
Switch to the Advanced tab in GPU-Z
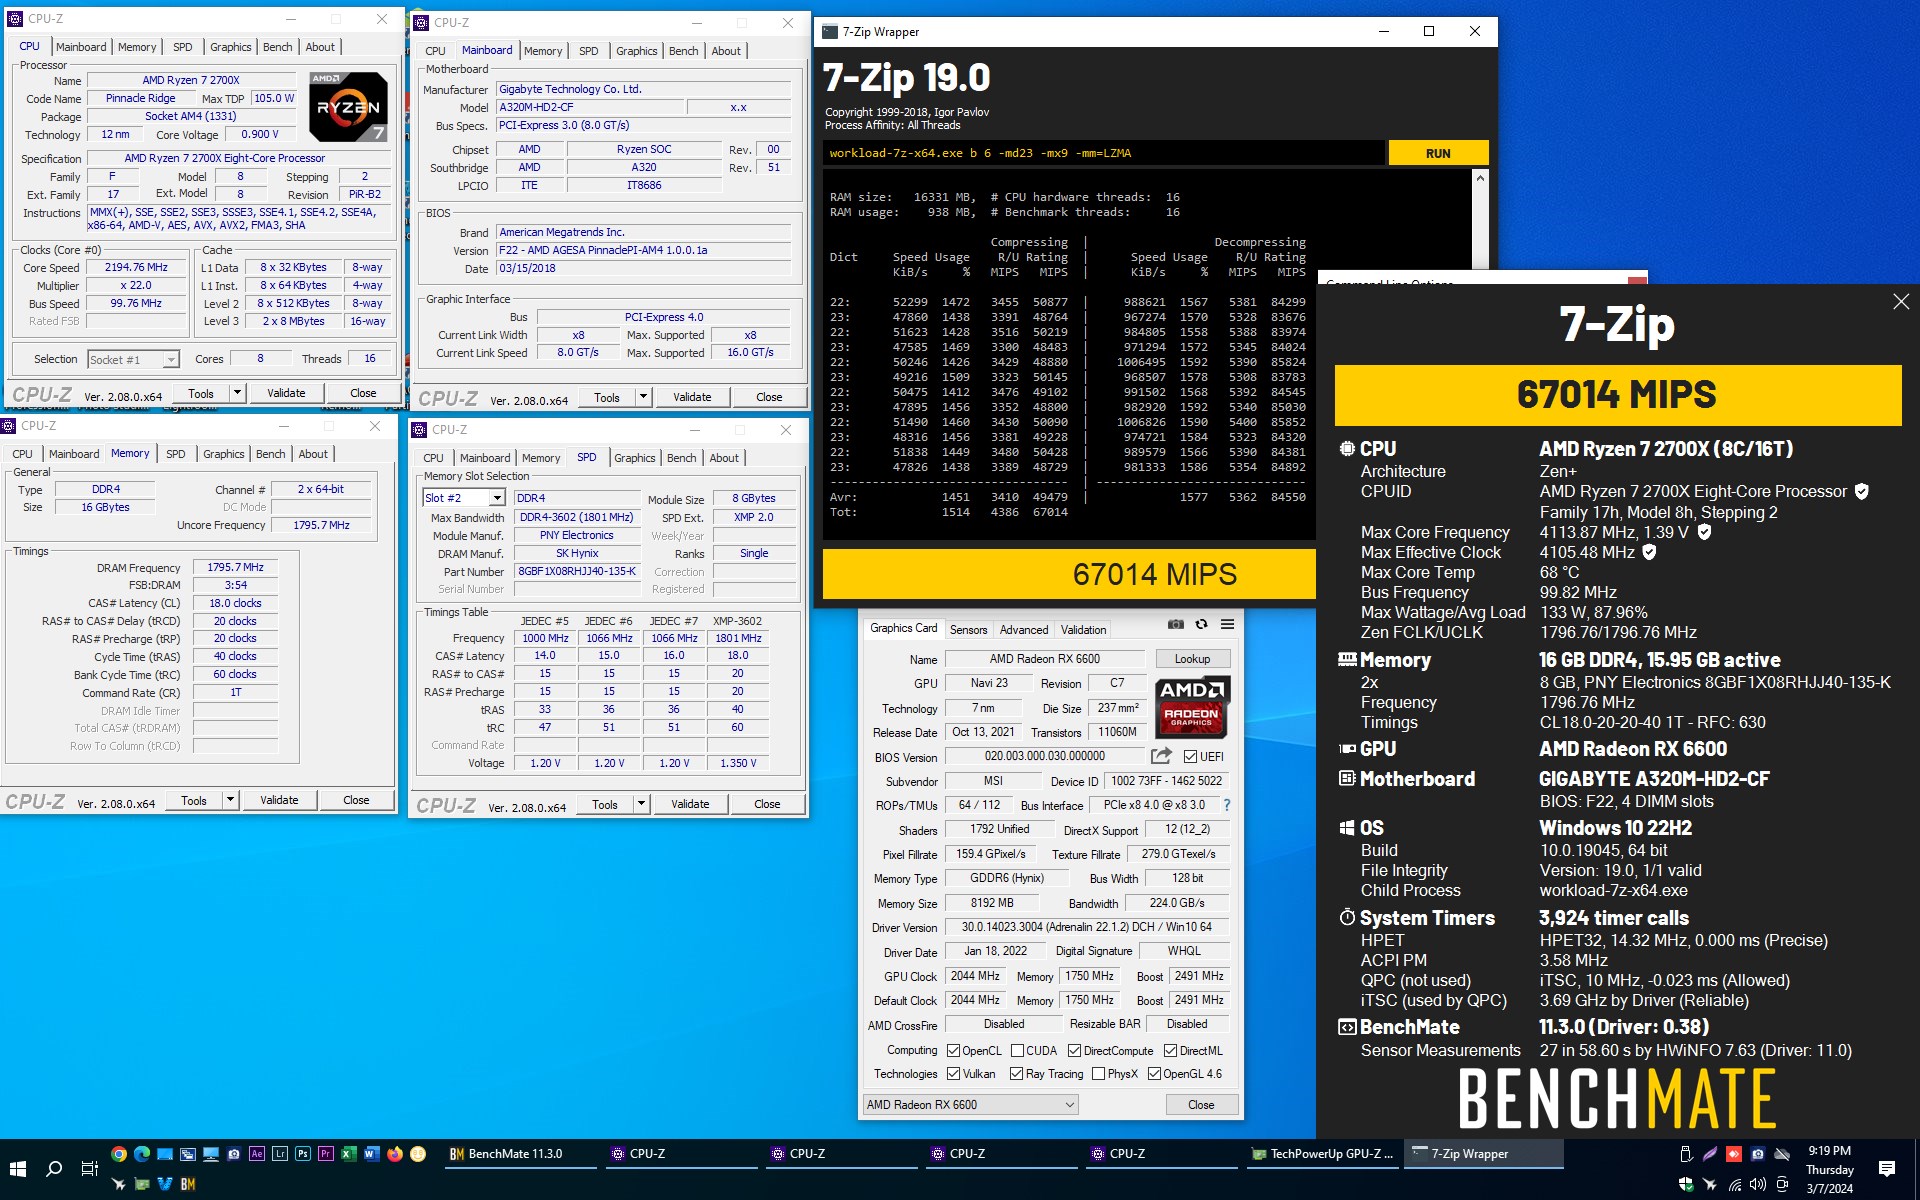coord(1024,630)
